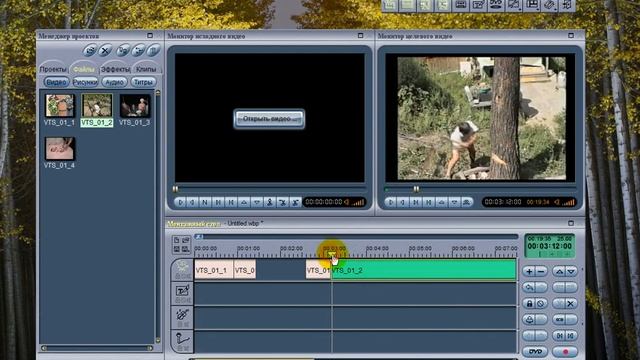Open the Эффекты tab
640x360 pixels.
pos(115,69)
